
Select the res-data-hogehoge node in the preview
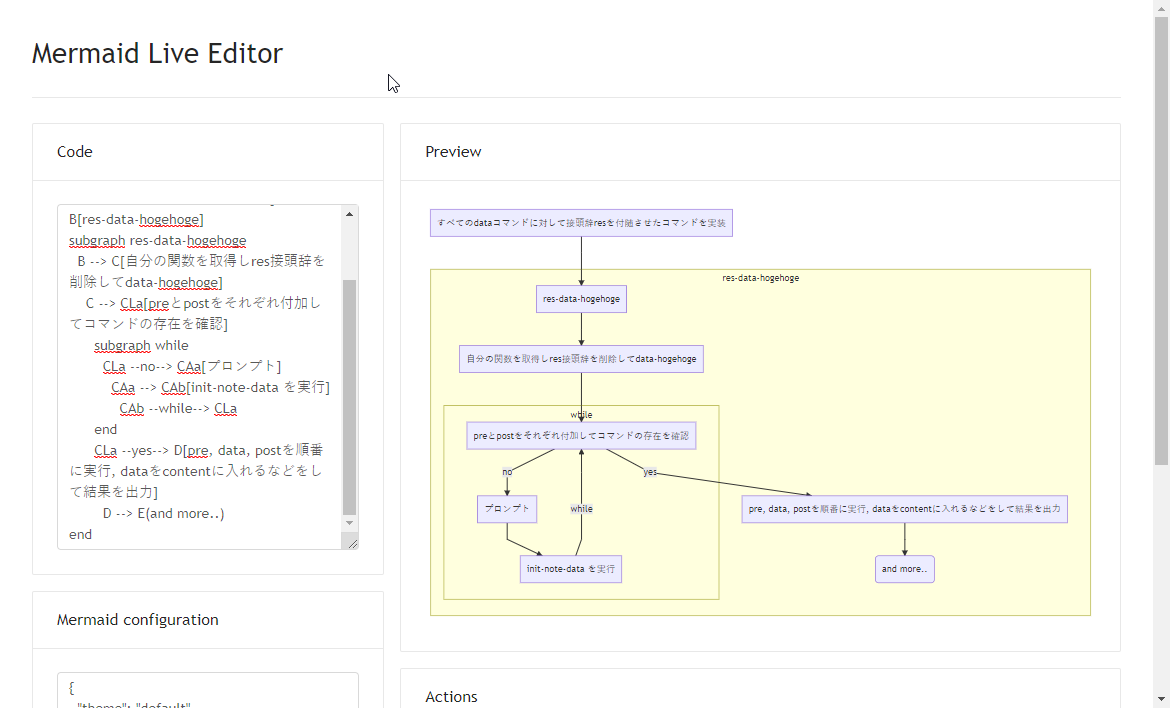point(581,299)
